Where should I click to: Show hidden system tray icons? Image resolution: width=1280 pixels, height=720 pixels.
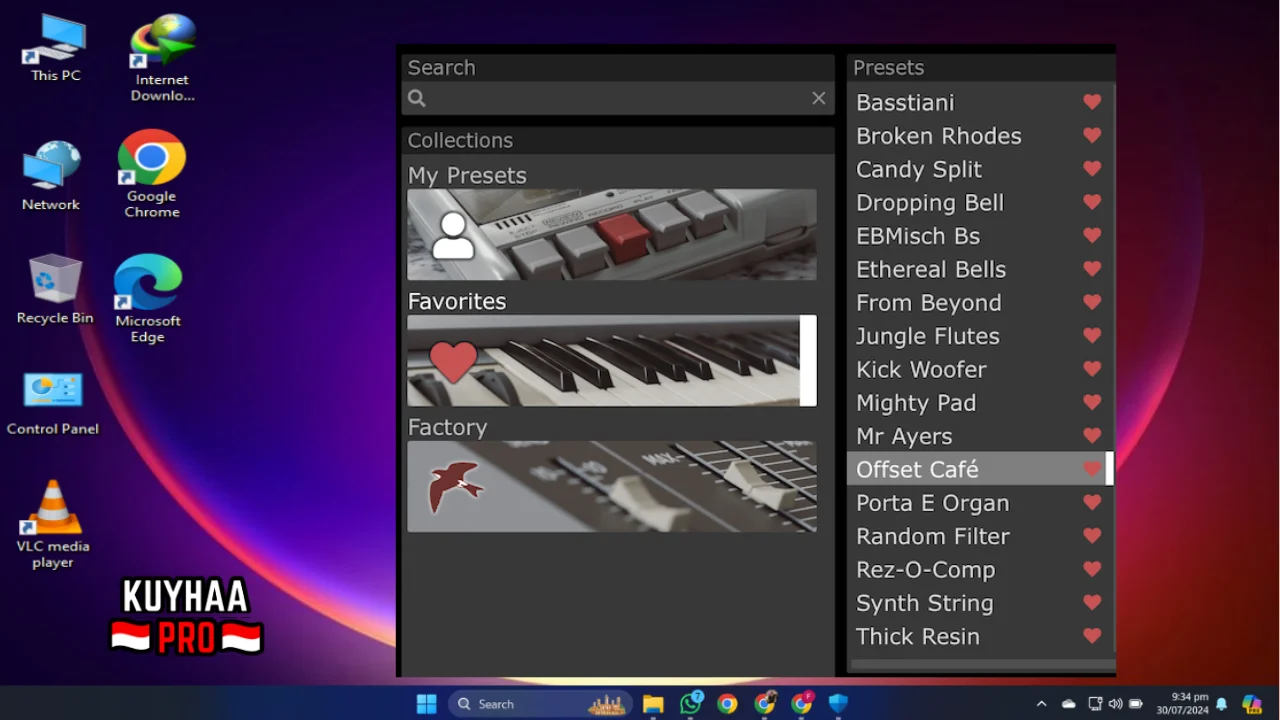(x=1041, y=704)
